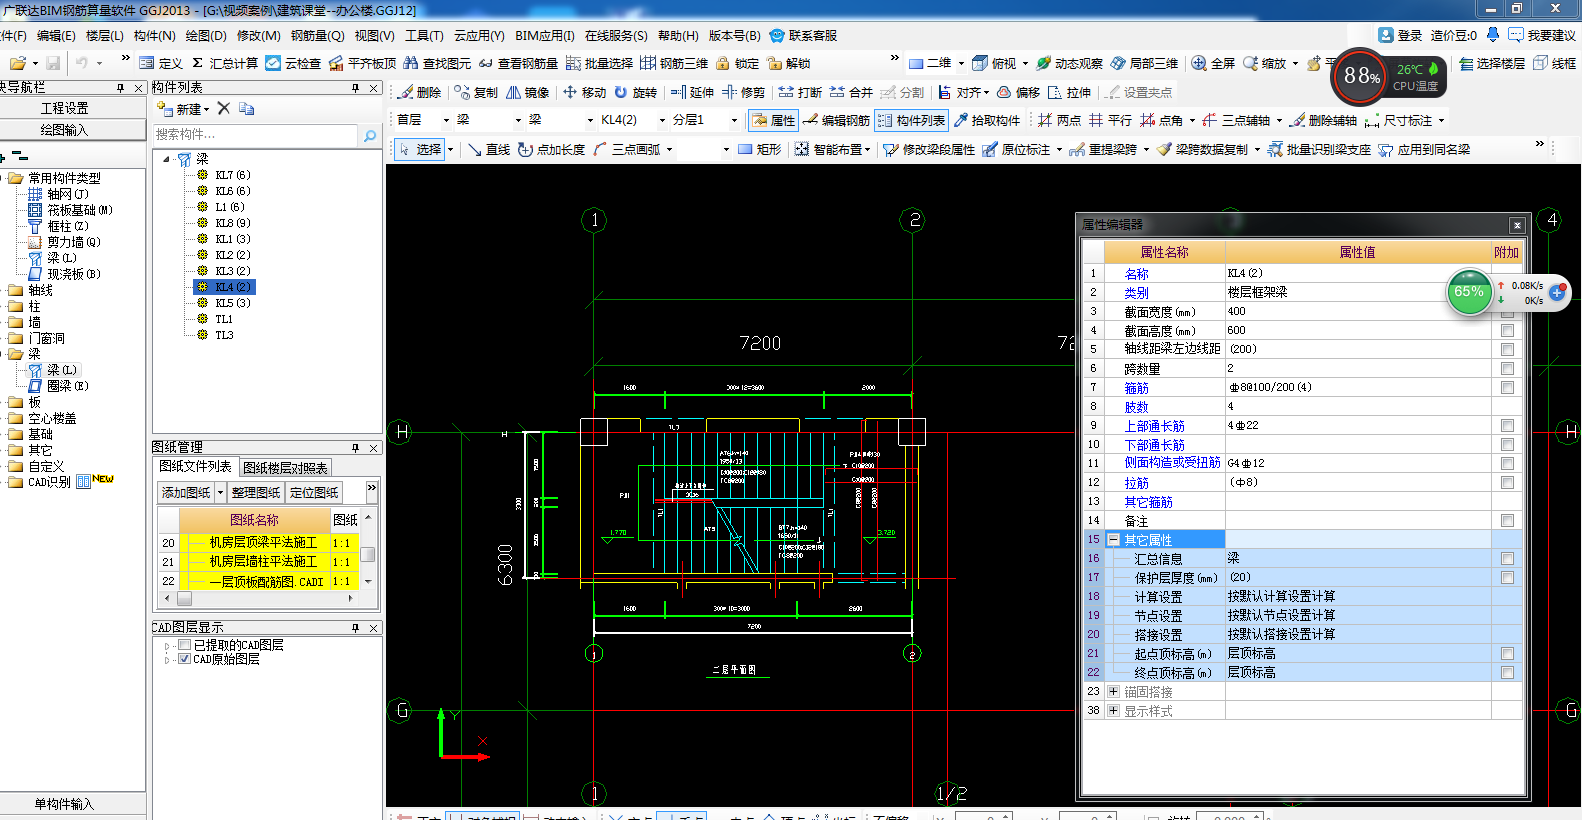Click 原位标注 annotation tool
This screenshot has height=820, width=1582.
tap(1016, 149)
